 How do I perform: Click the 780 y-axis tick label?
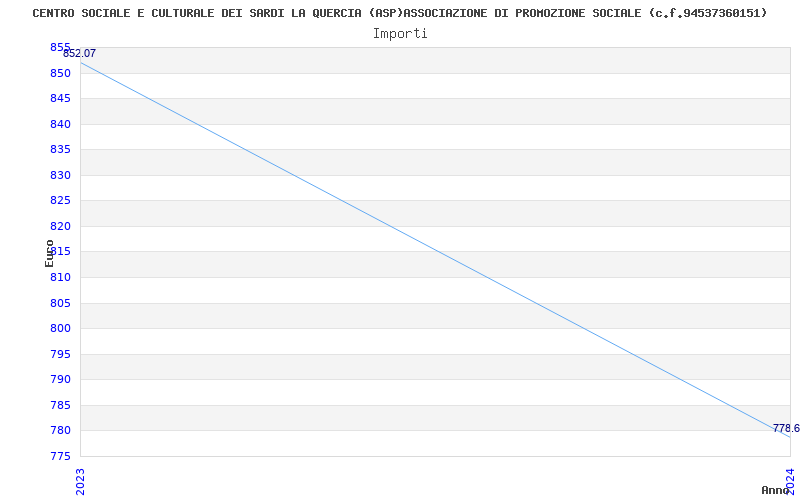pos(60,431)
